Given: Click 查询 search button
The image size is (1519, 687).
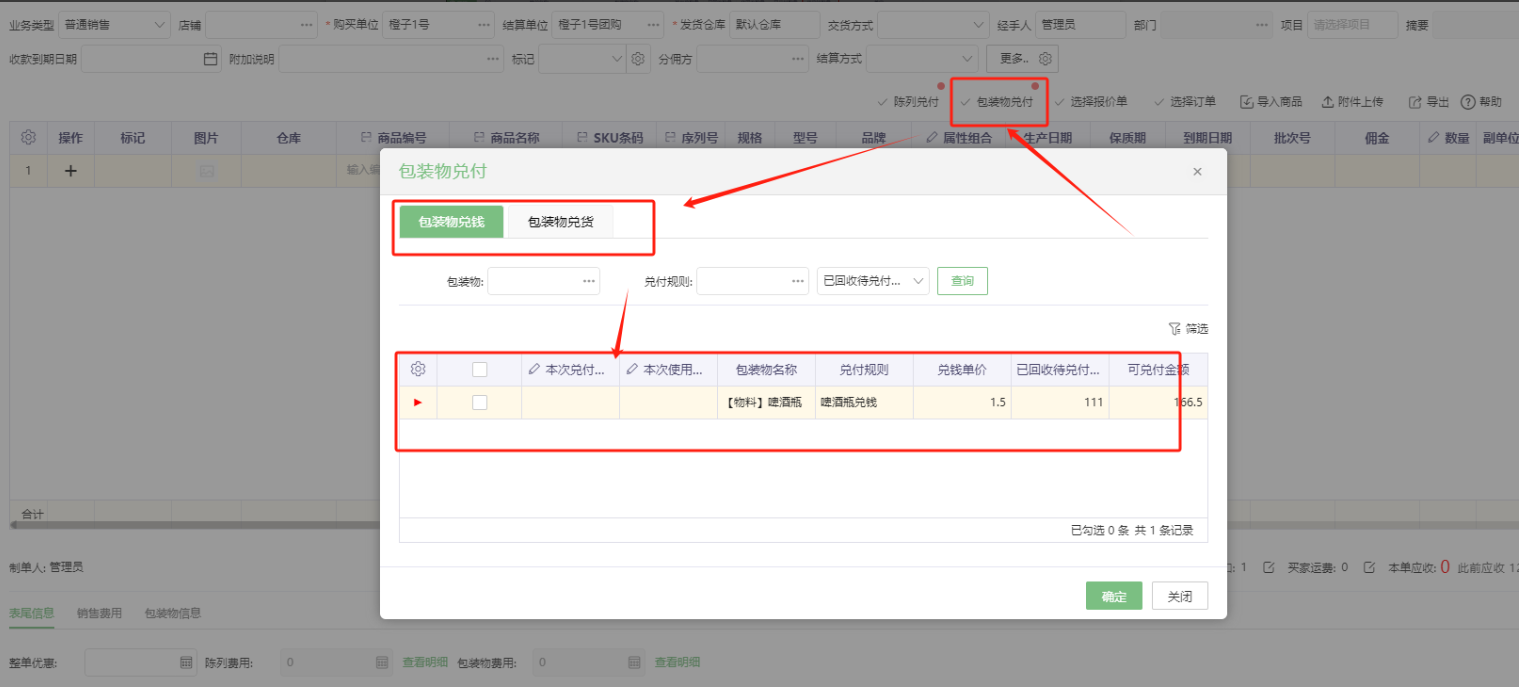Looking at the screenshot, I should coord(962,281).
